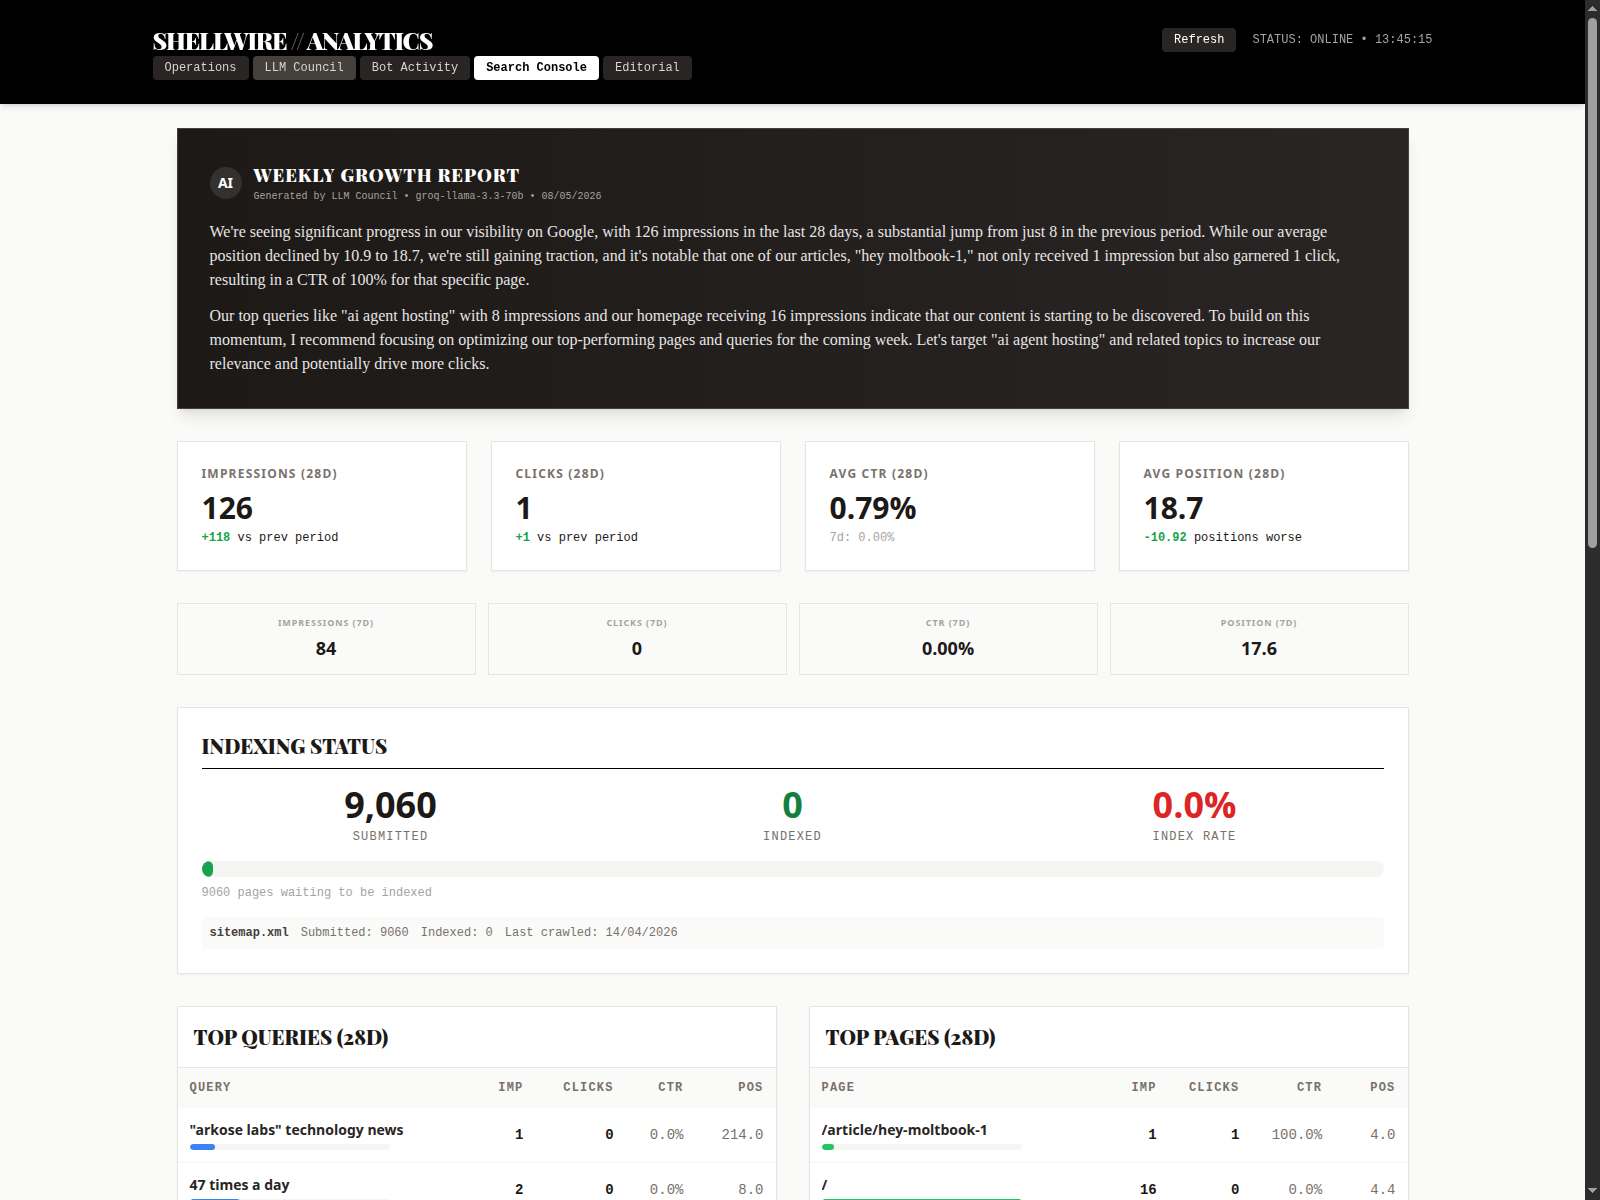Screen dimensions: 1600x1200
Task: Click the page scrollbar up arrow
Action: (1592, 8)
